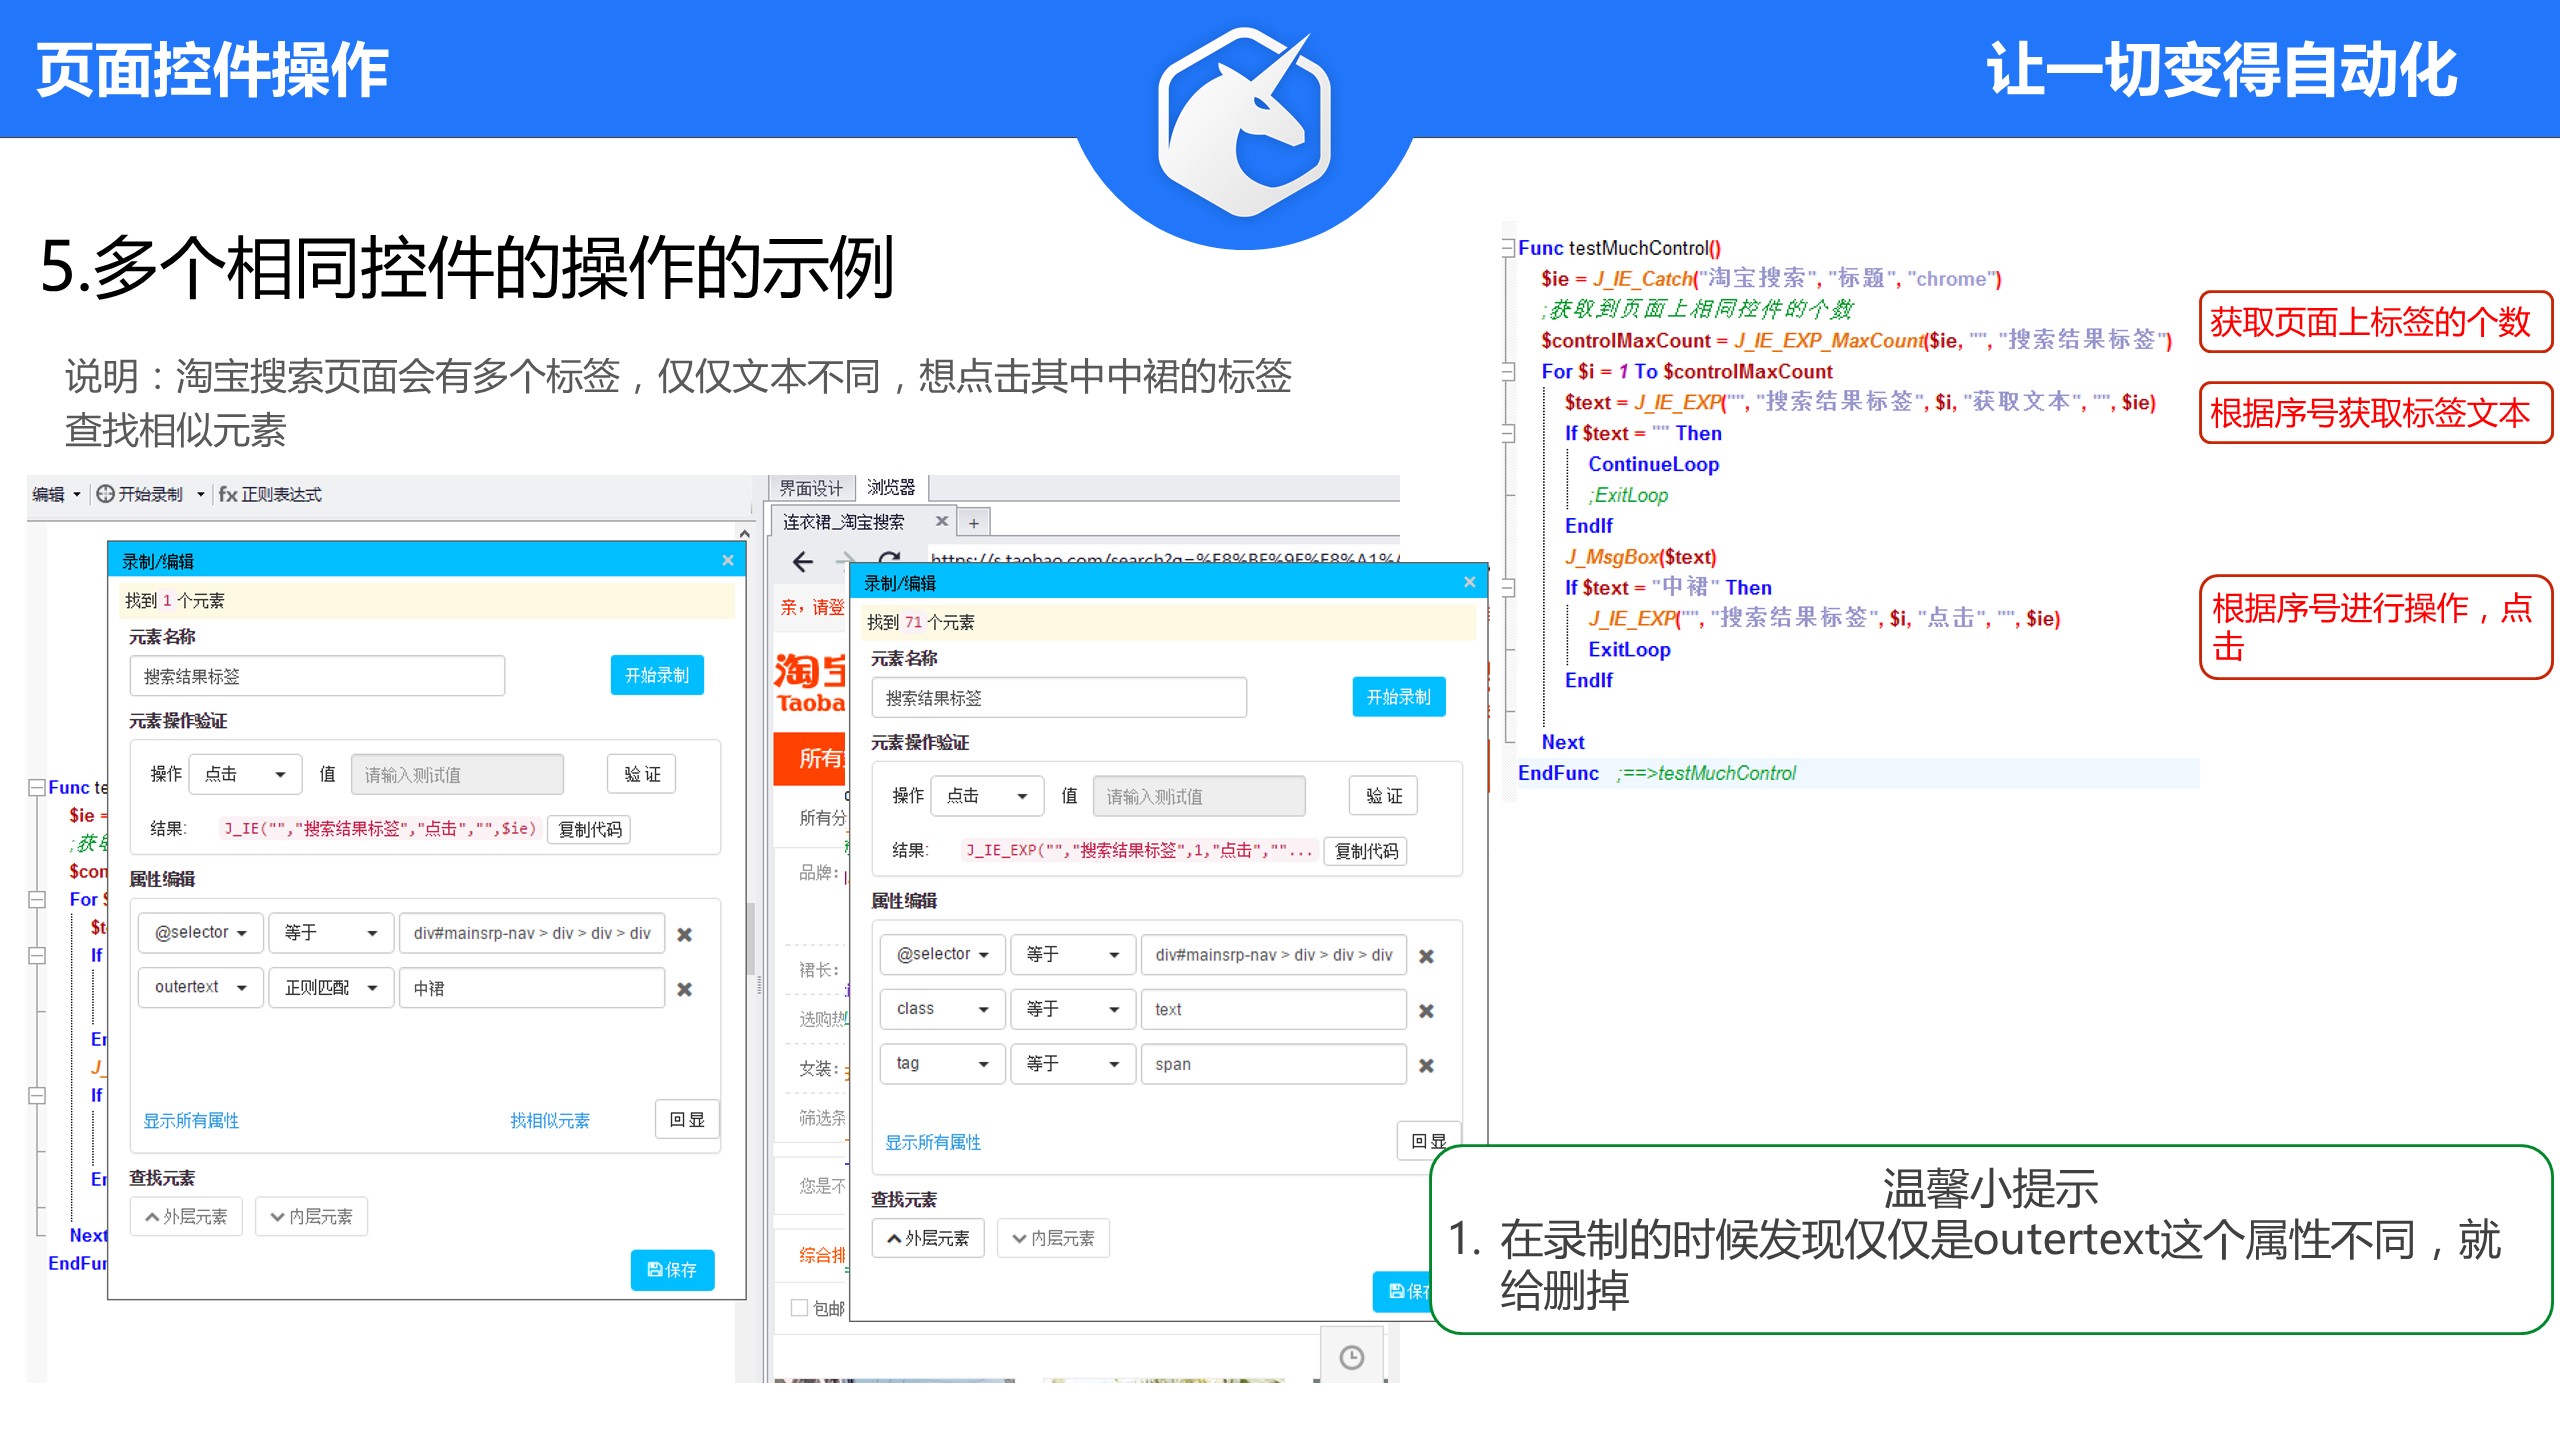Tick the 包邮 checkbox
This screenshot has height=1440, width=2560.
click(x=799, y=1307)
